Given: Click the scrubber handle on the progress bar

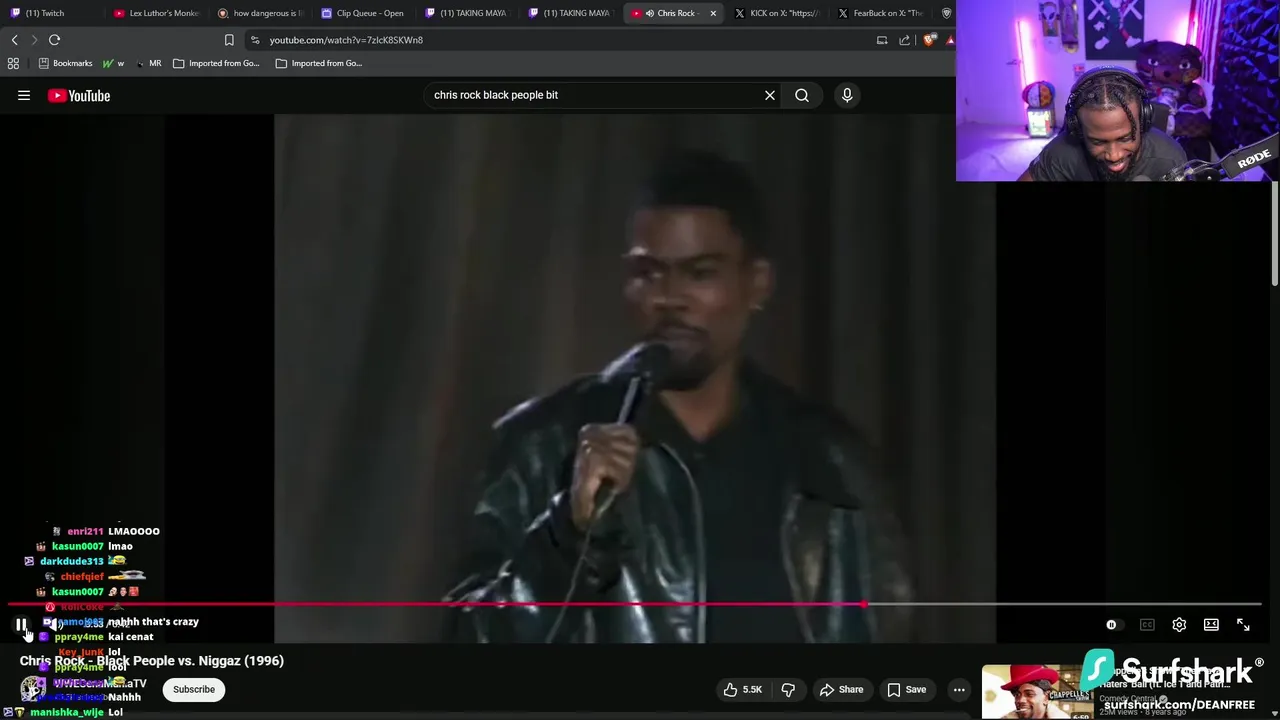Looking at the screenshot, I should point(864,604).
